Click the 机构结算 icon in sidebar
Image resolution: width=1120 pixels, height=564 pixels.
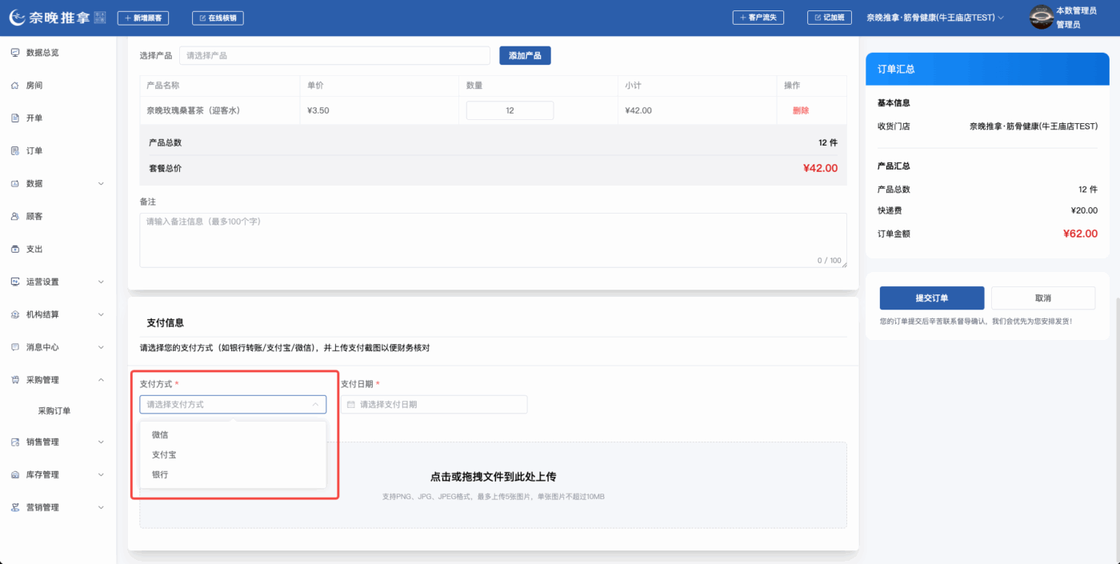click(15, 315)
